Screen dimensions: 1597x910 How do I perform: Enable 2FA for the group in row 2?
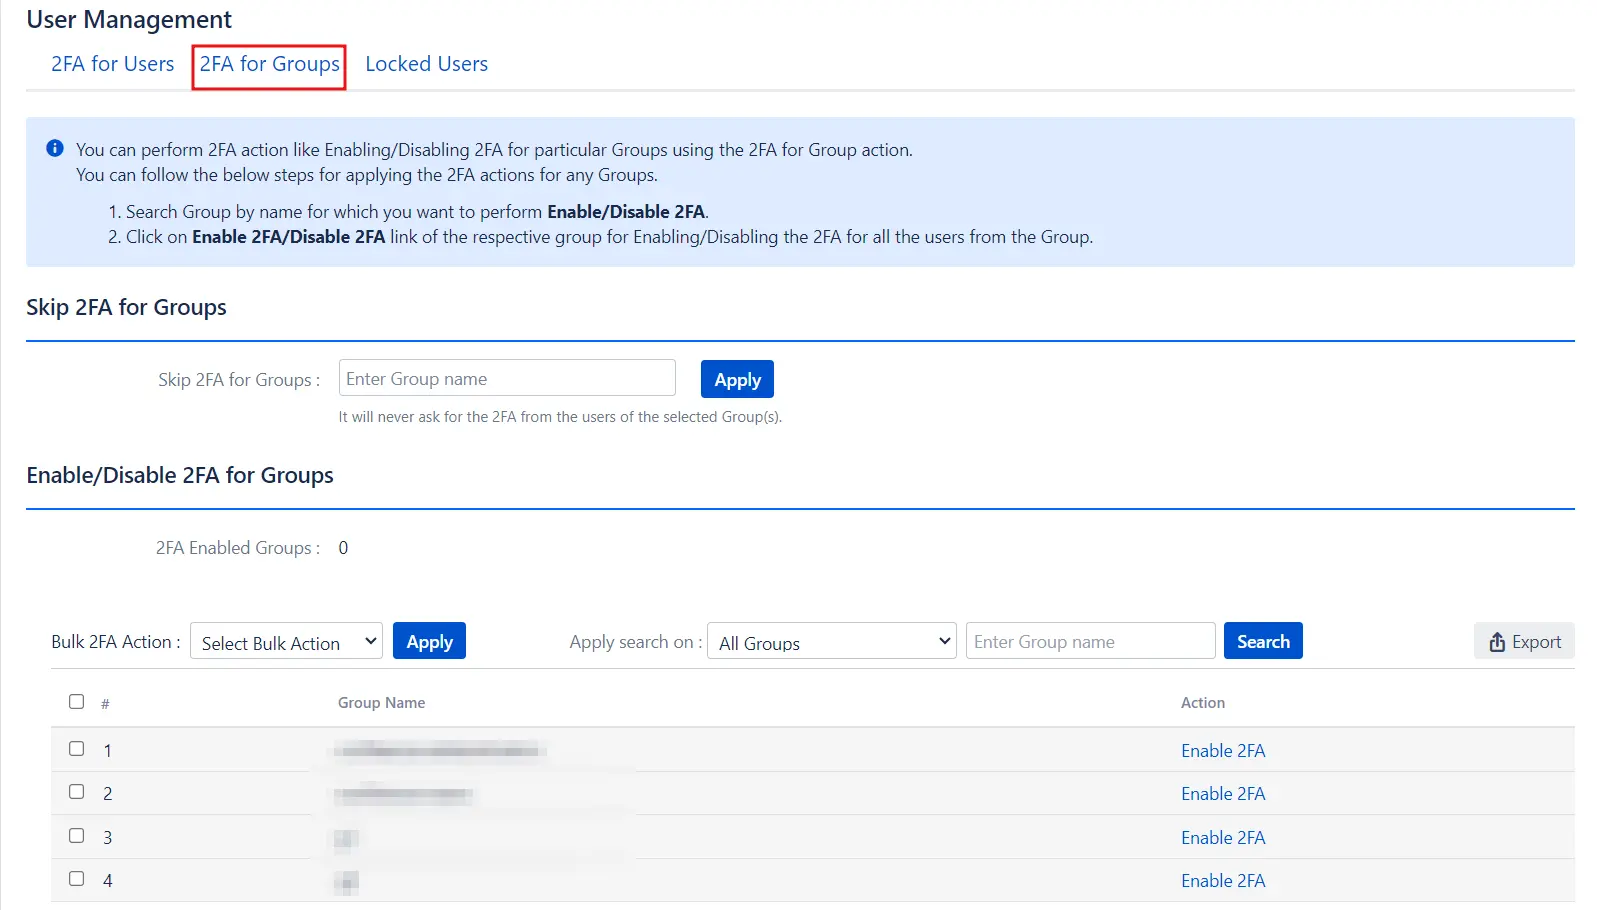[1222, 794]
